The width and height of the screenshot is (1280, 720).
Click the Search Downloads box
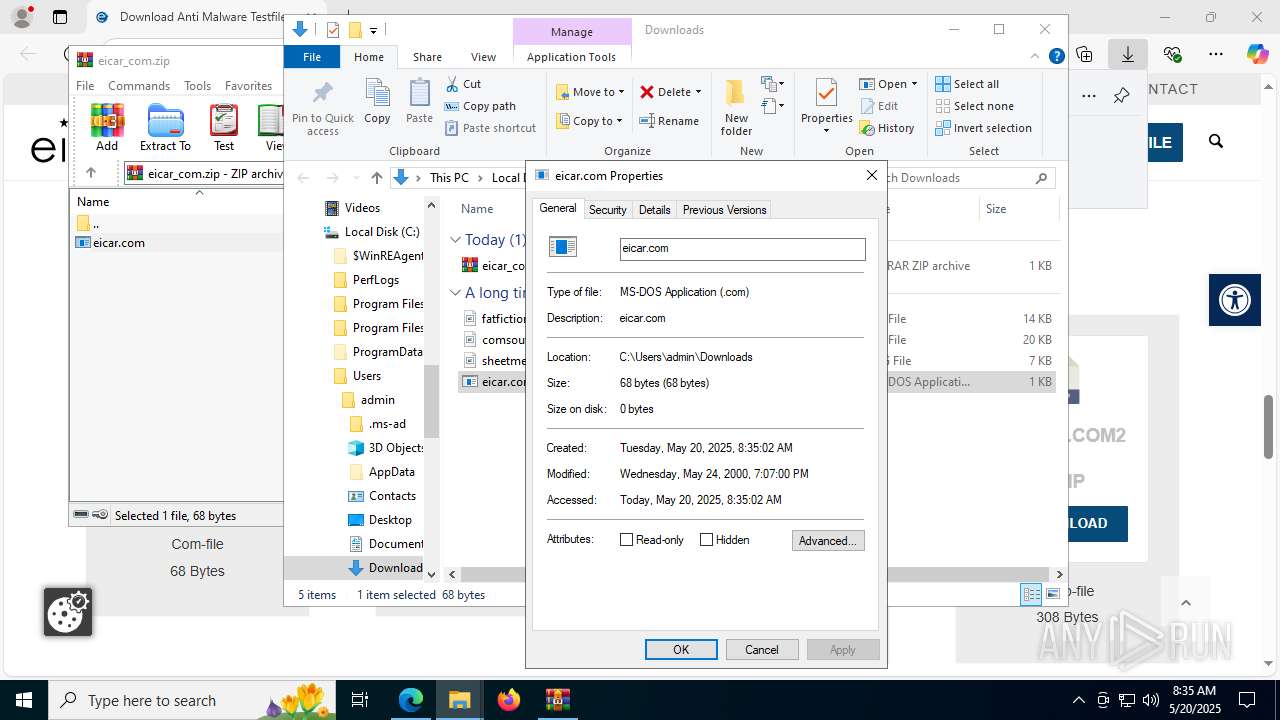coord(965,178)
